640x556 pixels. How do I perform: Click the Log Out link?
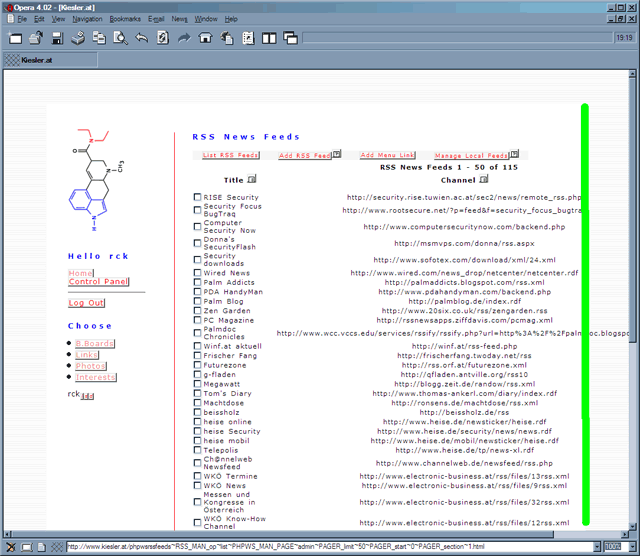(x=86, y=303)
